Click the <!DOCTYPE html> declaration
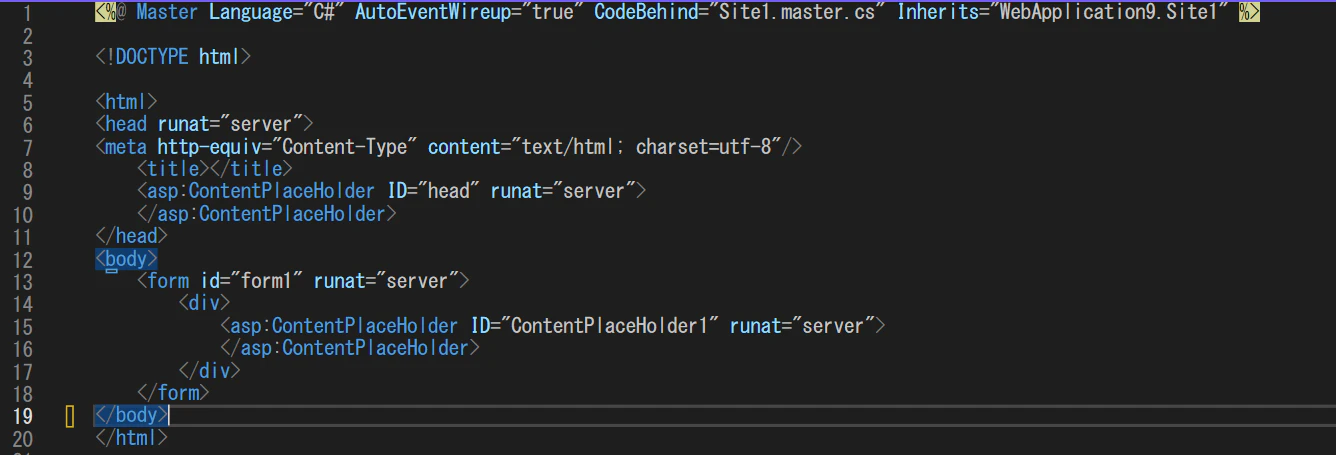 (x=172, y=57)
